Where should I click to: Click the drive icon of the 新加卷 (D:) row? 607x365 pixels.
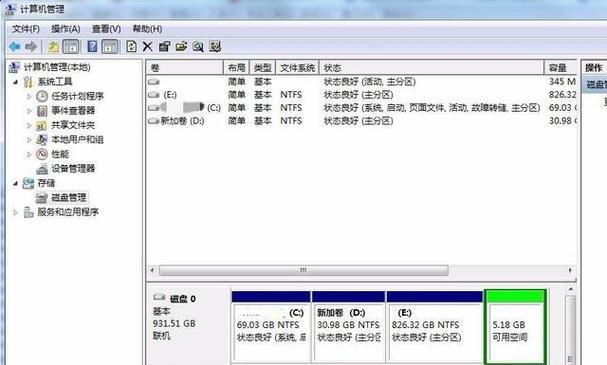click(154, 121)
